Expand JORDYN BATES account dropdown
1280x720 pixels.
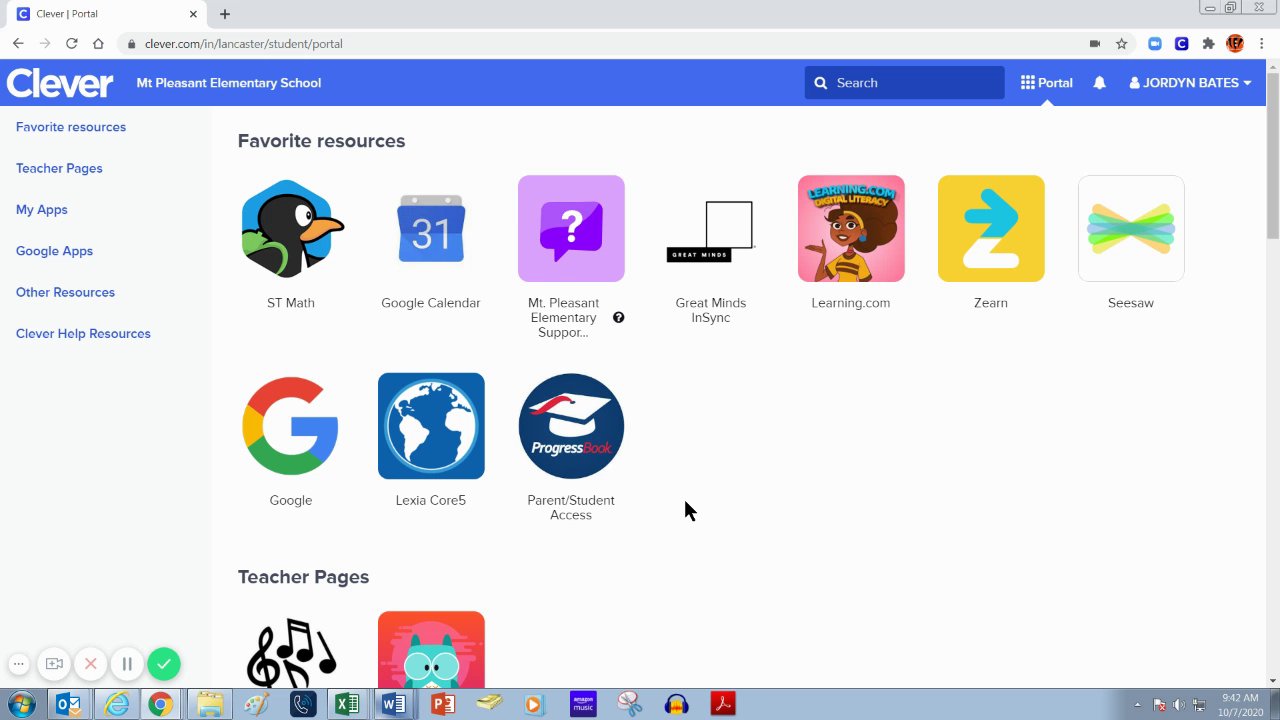(x=1190, y=83)
